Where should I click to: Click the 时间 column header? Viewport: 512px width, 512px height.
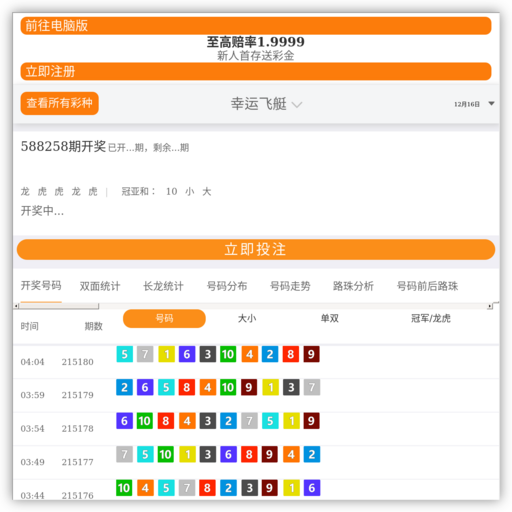[30, 326]
